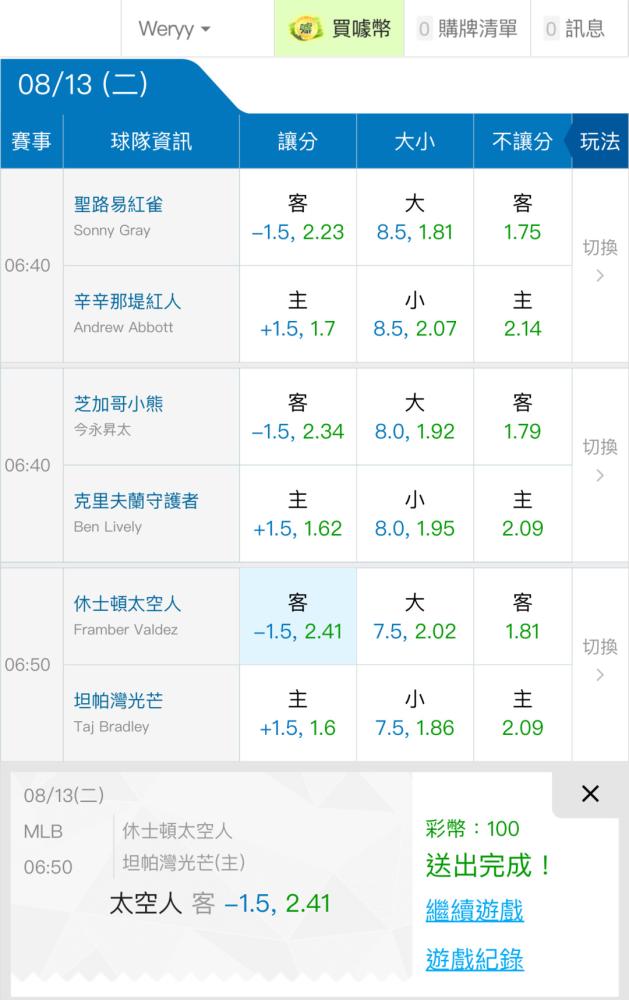629x1000 pixels.
Task: Open the Weryy account dropdown
Action: 174,29
